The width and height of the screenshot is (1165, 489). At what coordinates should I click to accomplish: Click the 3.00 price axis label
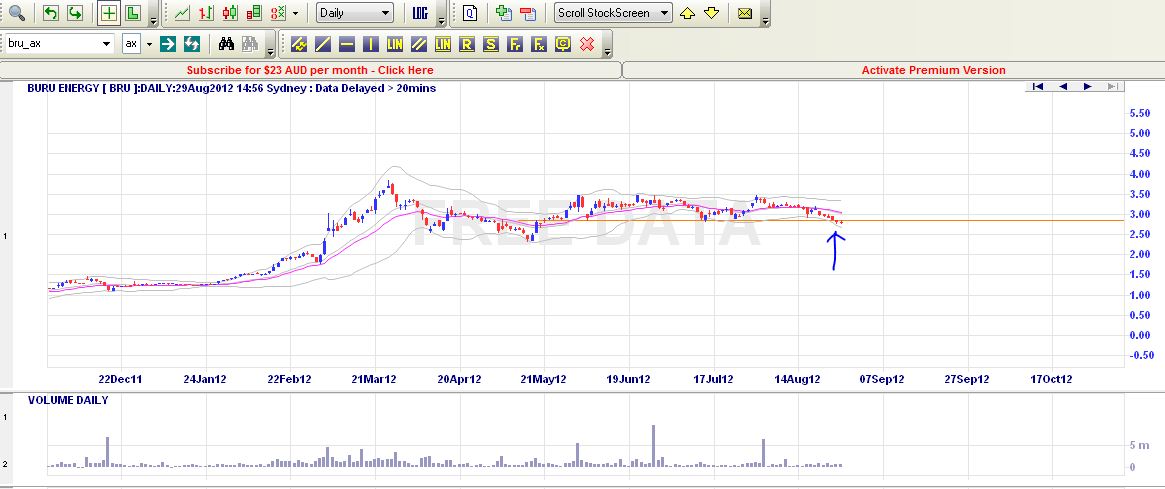tap(1140, 214)
